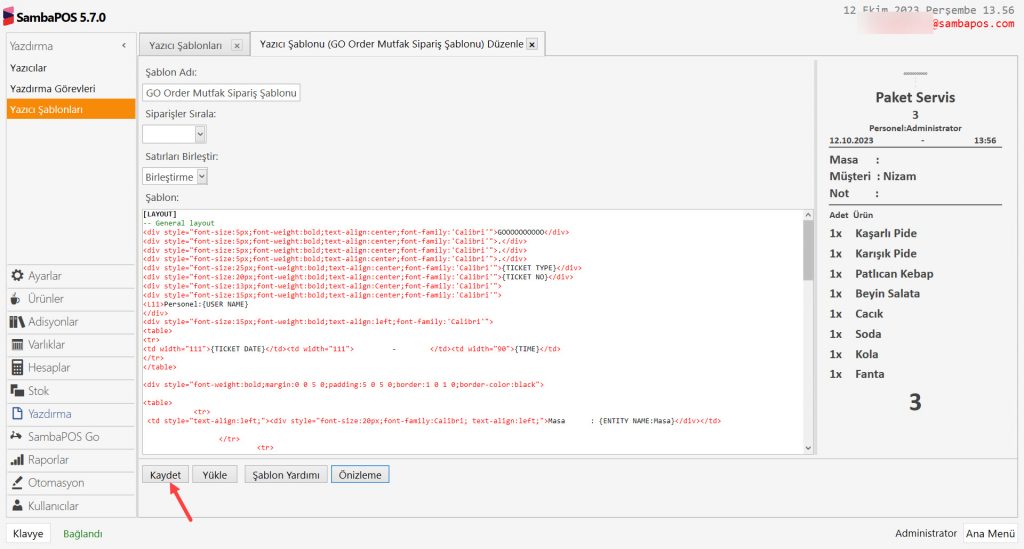Return to Ana Menü

(x=991, y=533)
